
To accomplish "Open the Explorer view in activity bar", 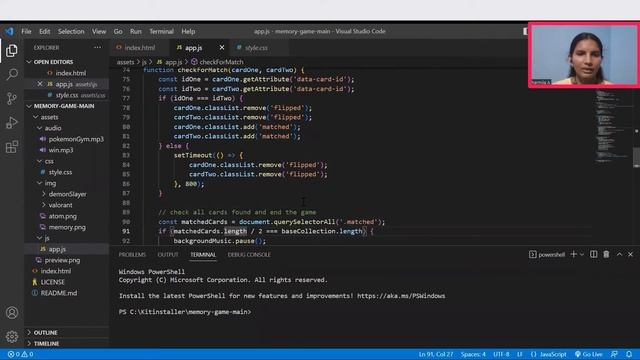I will click(12, 50).
